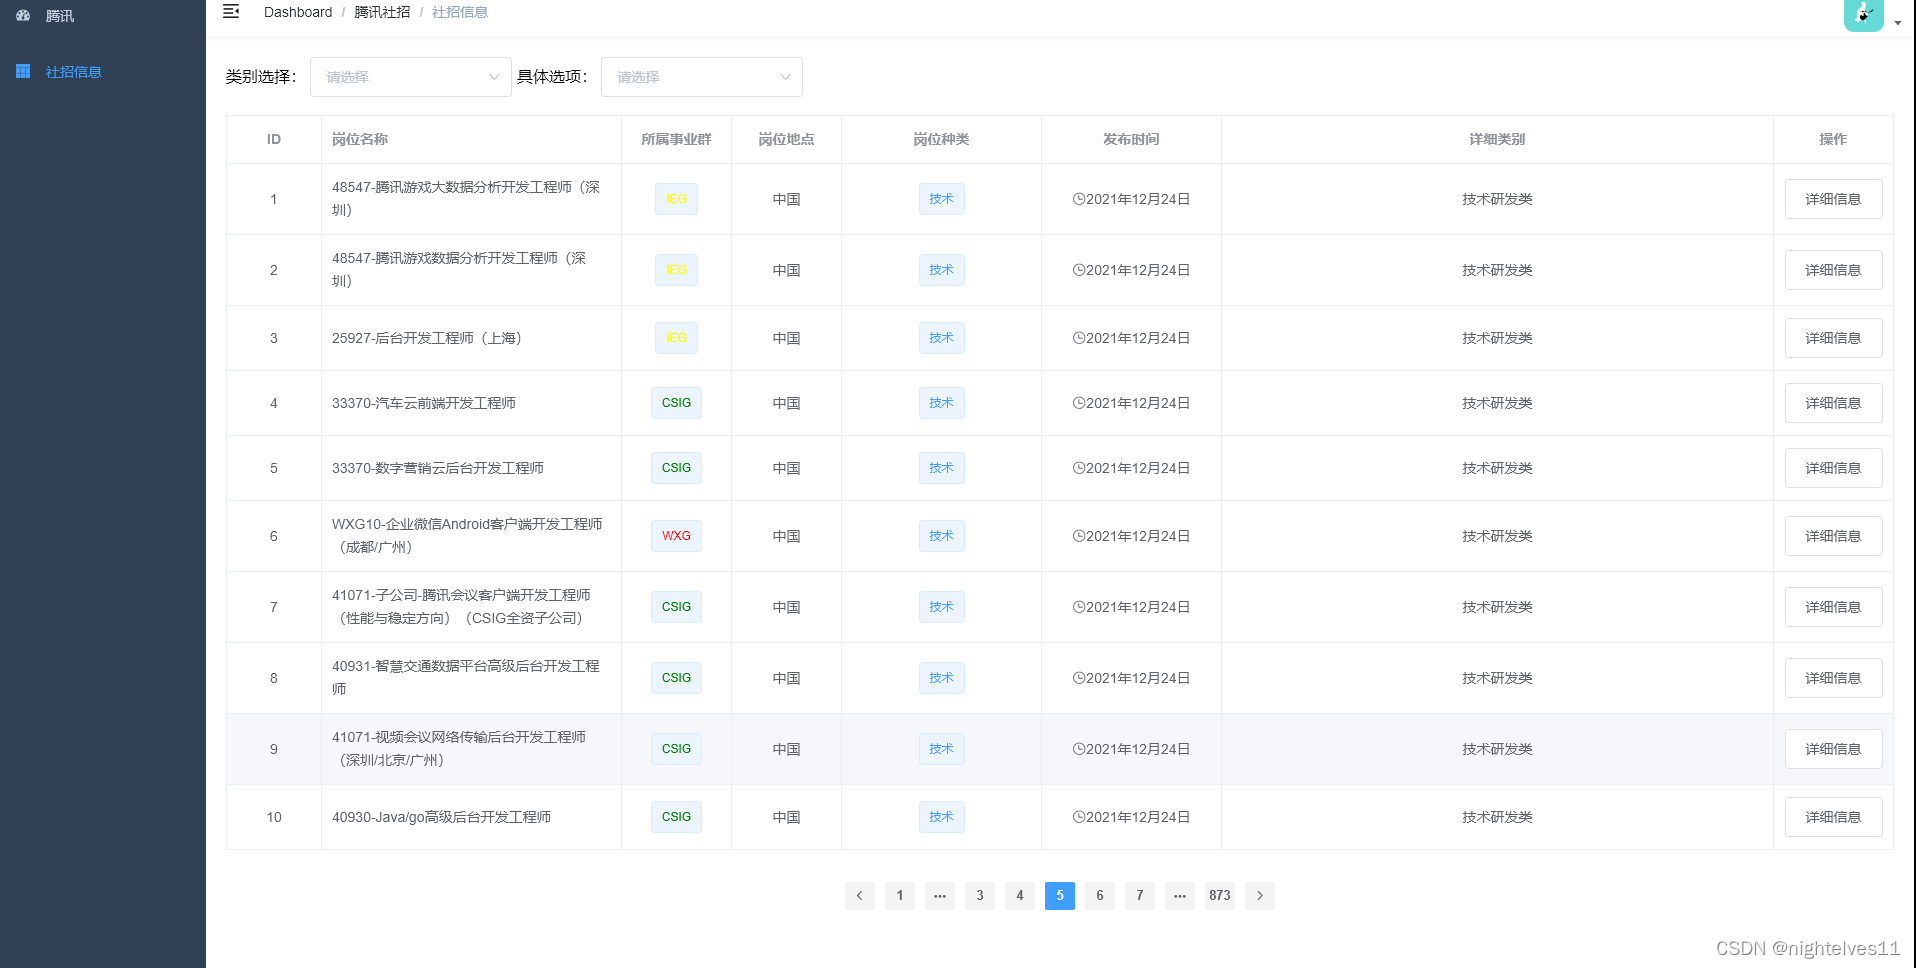Screen dimensions: 1916x968
Task: Open 详细信息 for row 10 Java/go
Action: pos(1833,817)
